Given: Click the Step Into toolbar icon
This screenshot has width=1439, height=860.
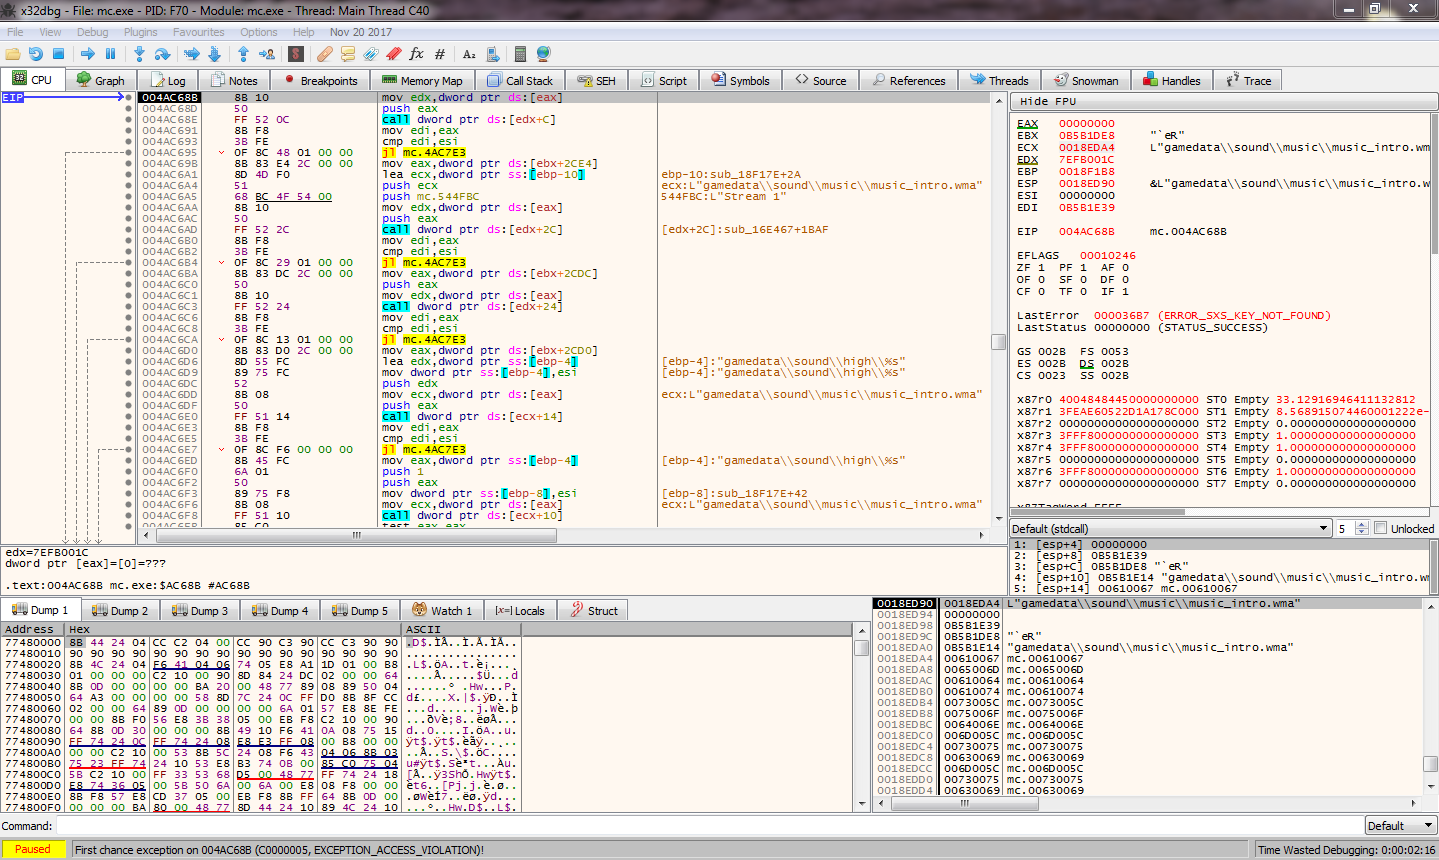Looking at the screenshot, I should tap(139, 54).
